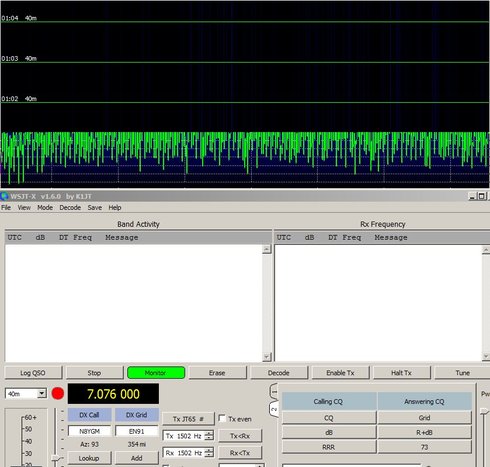
Task: Click the Add button
Action: [137, 458]
